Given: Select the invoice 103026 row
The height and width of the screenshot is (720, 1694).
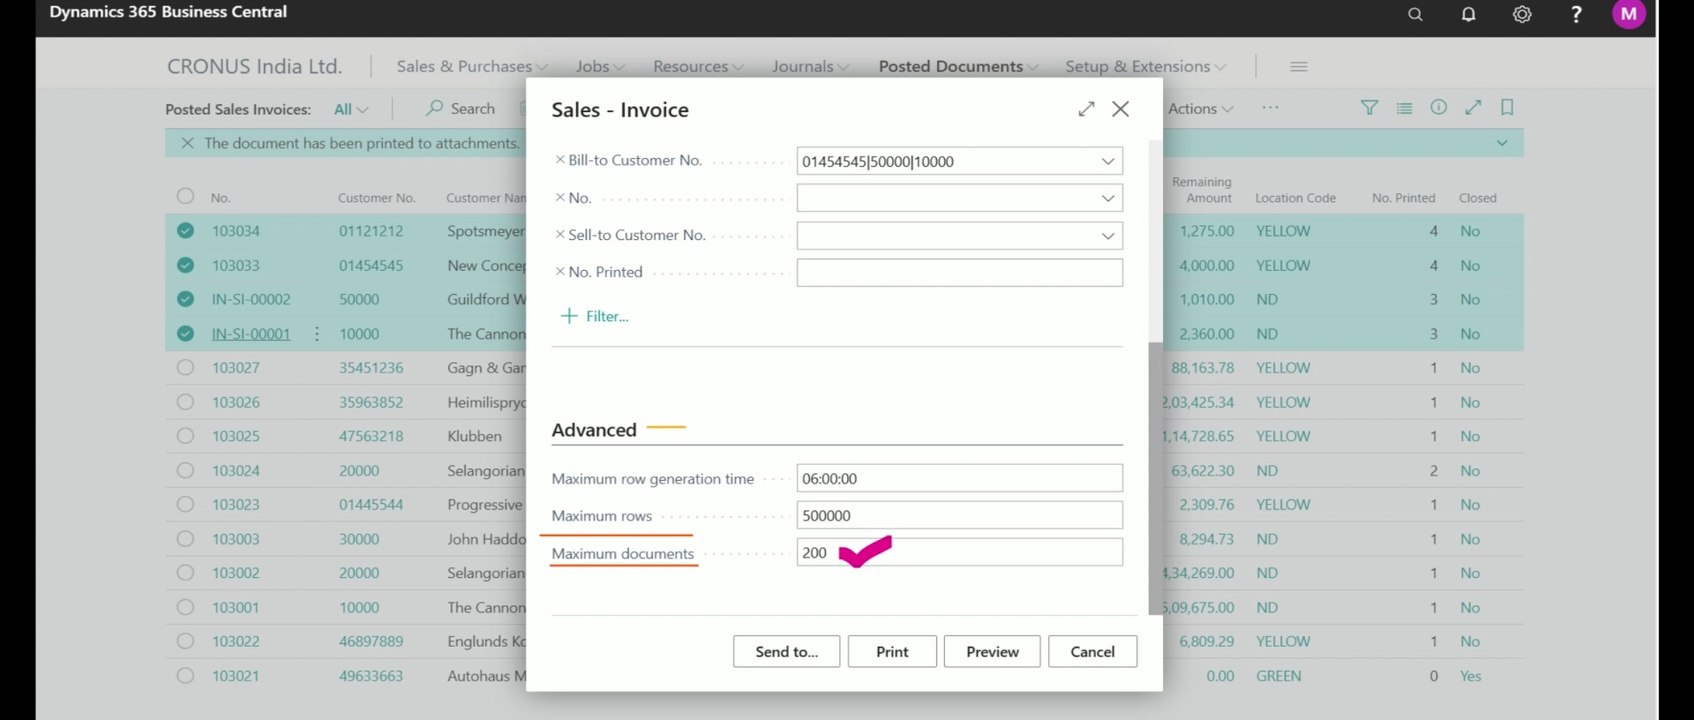Looking at the screenshot, I should tap(185, 402).
